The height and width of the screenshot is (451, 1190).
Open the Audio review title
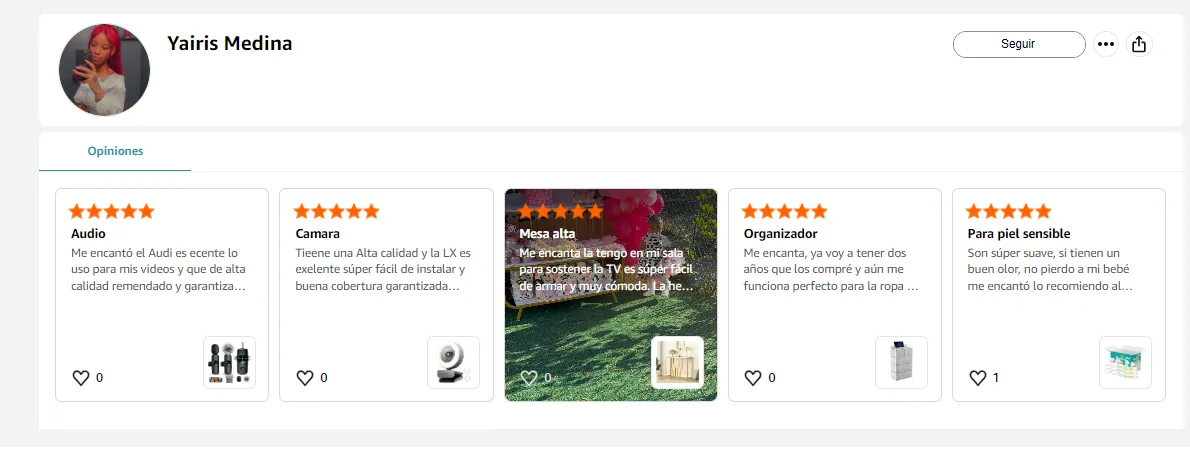(x=88, y=233)
